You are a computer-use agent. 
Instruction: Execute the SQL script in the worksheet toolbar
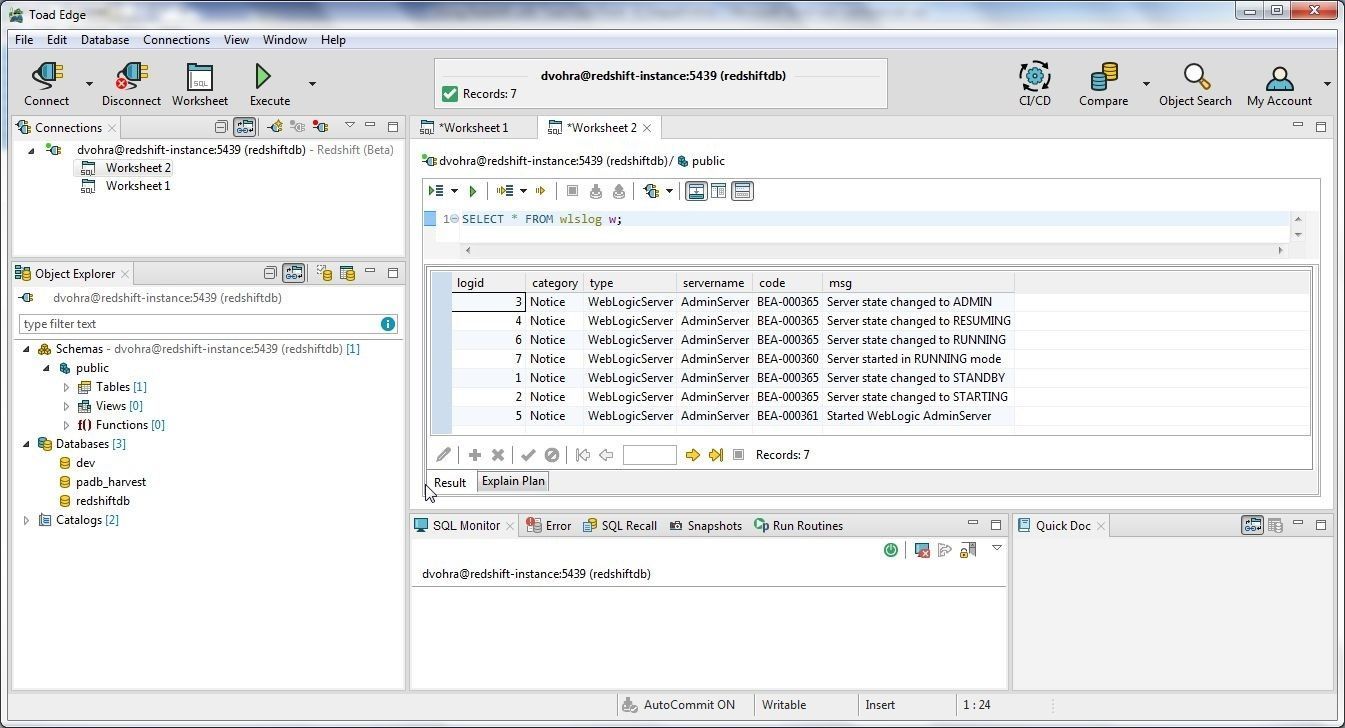point(436,191)
